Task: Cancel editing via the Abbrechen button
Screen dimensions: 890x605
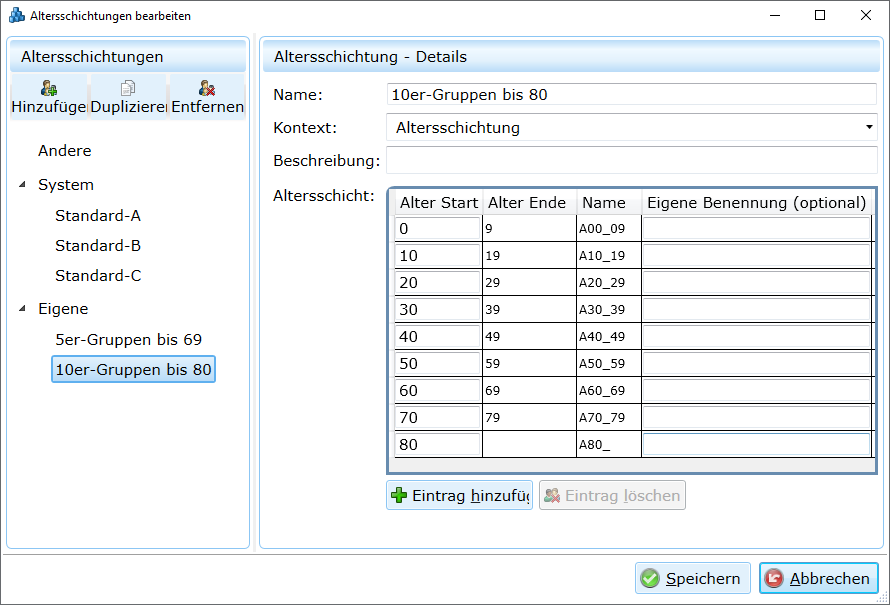Action: click(818, 578)
